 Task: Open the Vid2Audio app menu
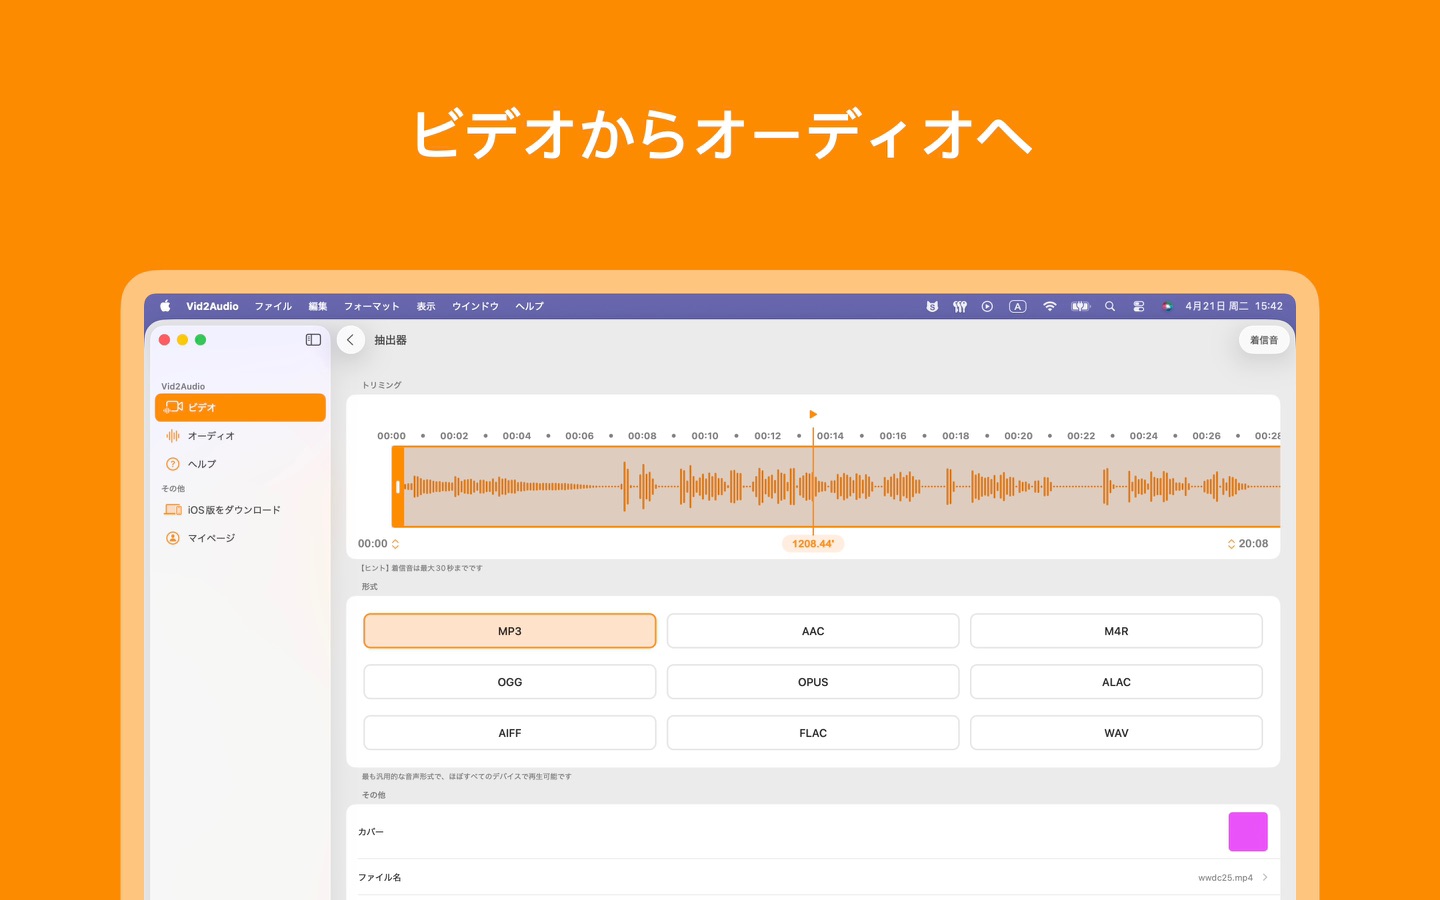212,307
